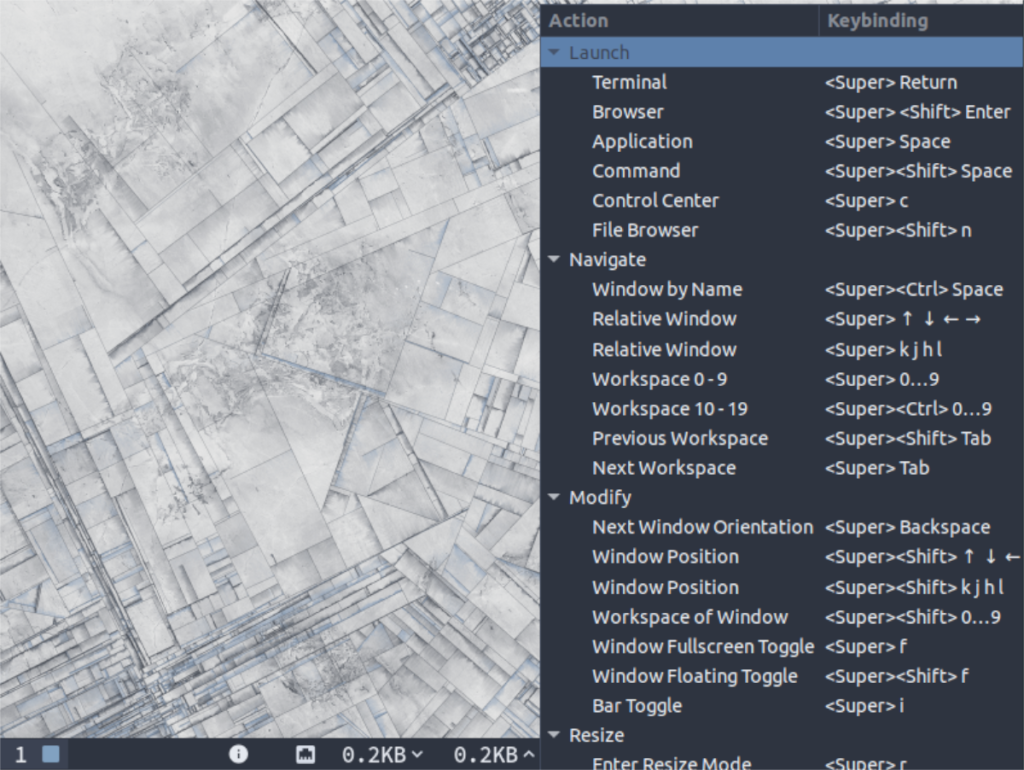Click the info icon in the status bar
The image size is (1024, 770).
coord(238,755)
